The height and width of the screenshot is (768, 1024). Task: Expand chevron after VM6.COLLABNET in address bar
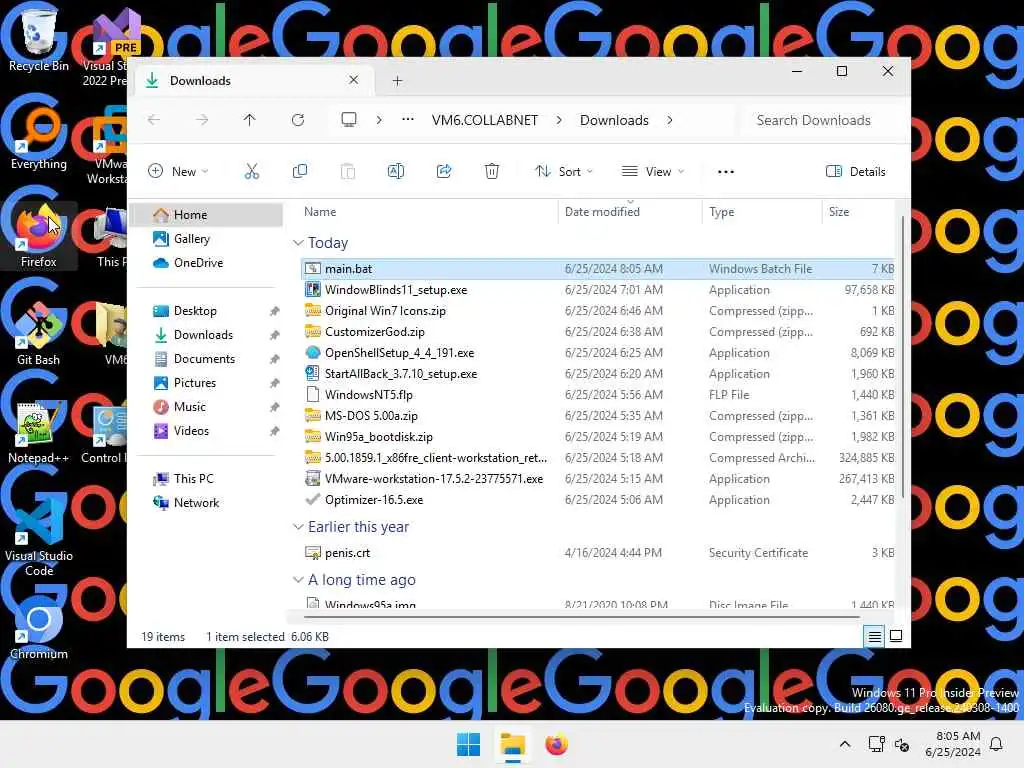pos(559,120)
